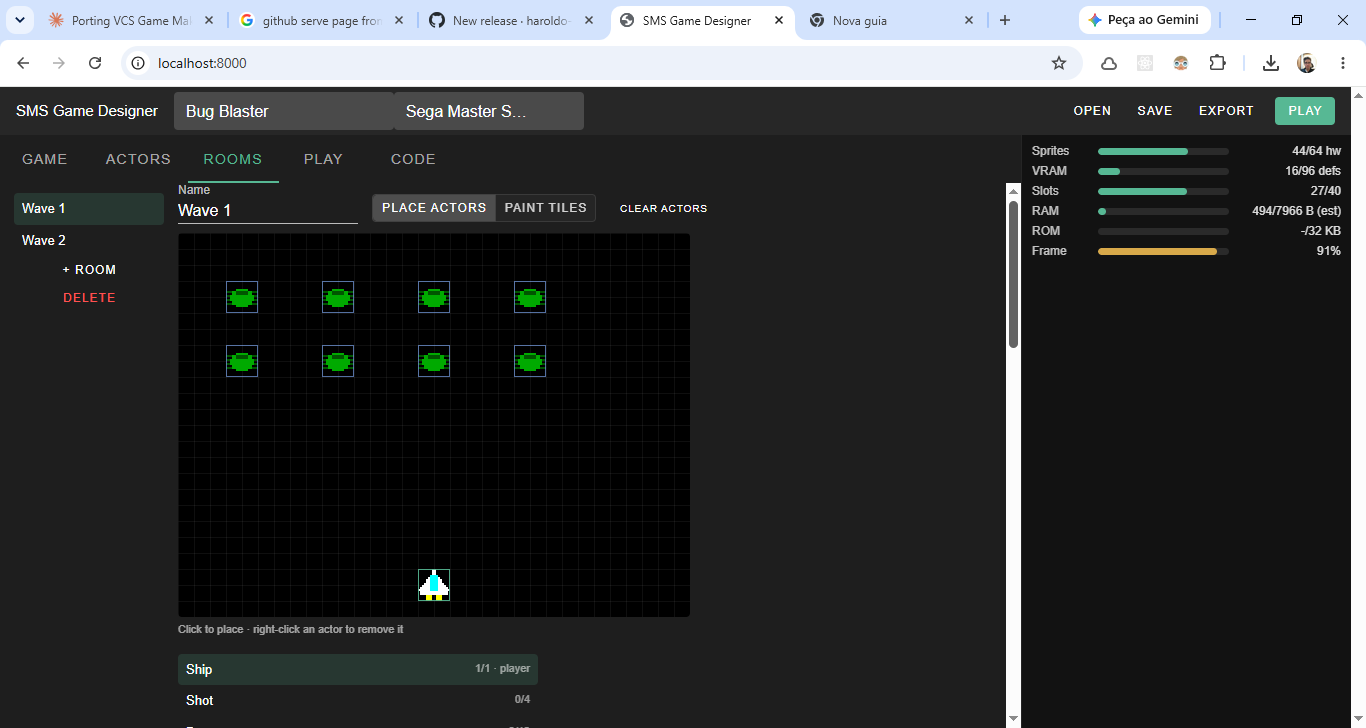Screen dimensions: 1366x728
Task: Close the github serve page tab
Action: [399, 20]
